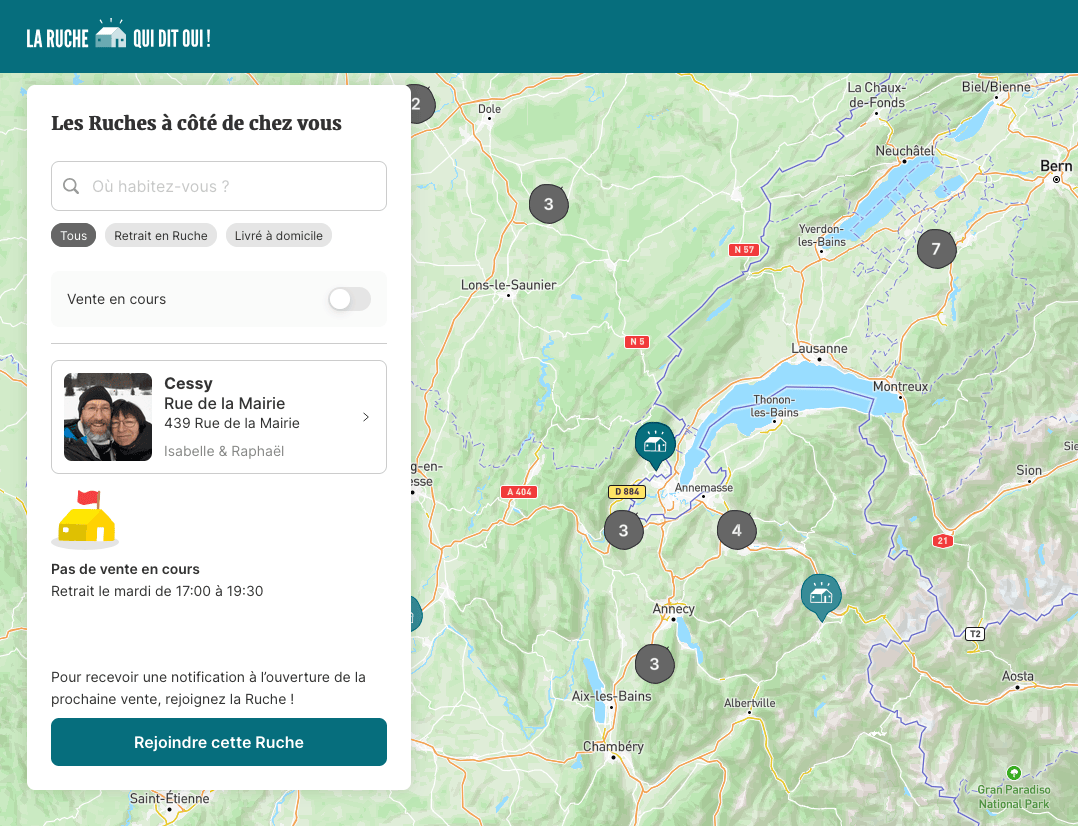This screenshot has width=1078, height=826.
Task: Click the 'Cessy' hive name
Action: [x=188, y=383]
